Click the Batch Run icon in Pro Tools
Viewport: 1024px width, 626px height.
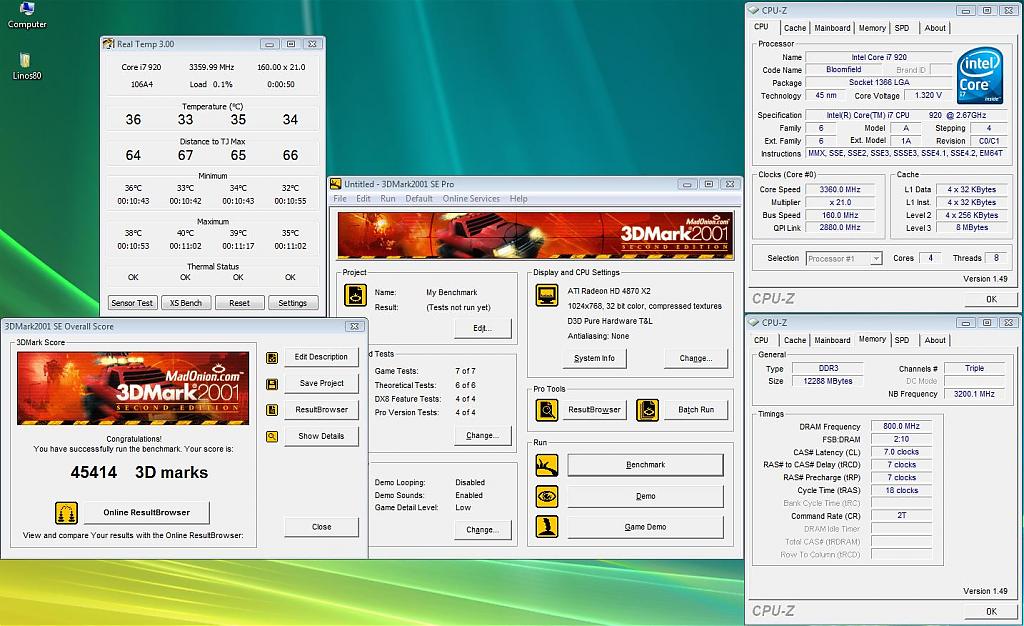(x=647, y=410)
